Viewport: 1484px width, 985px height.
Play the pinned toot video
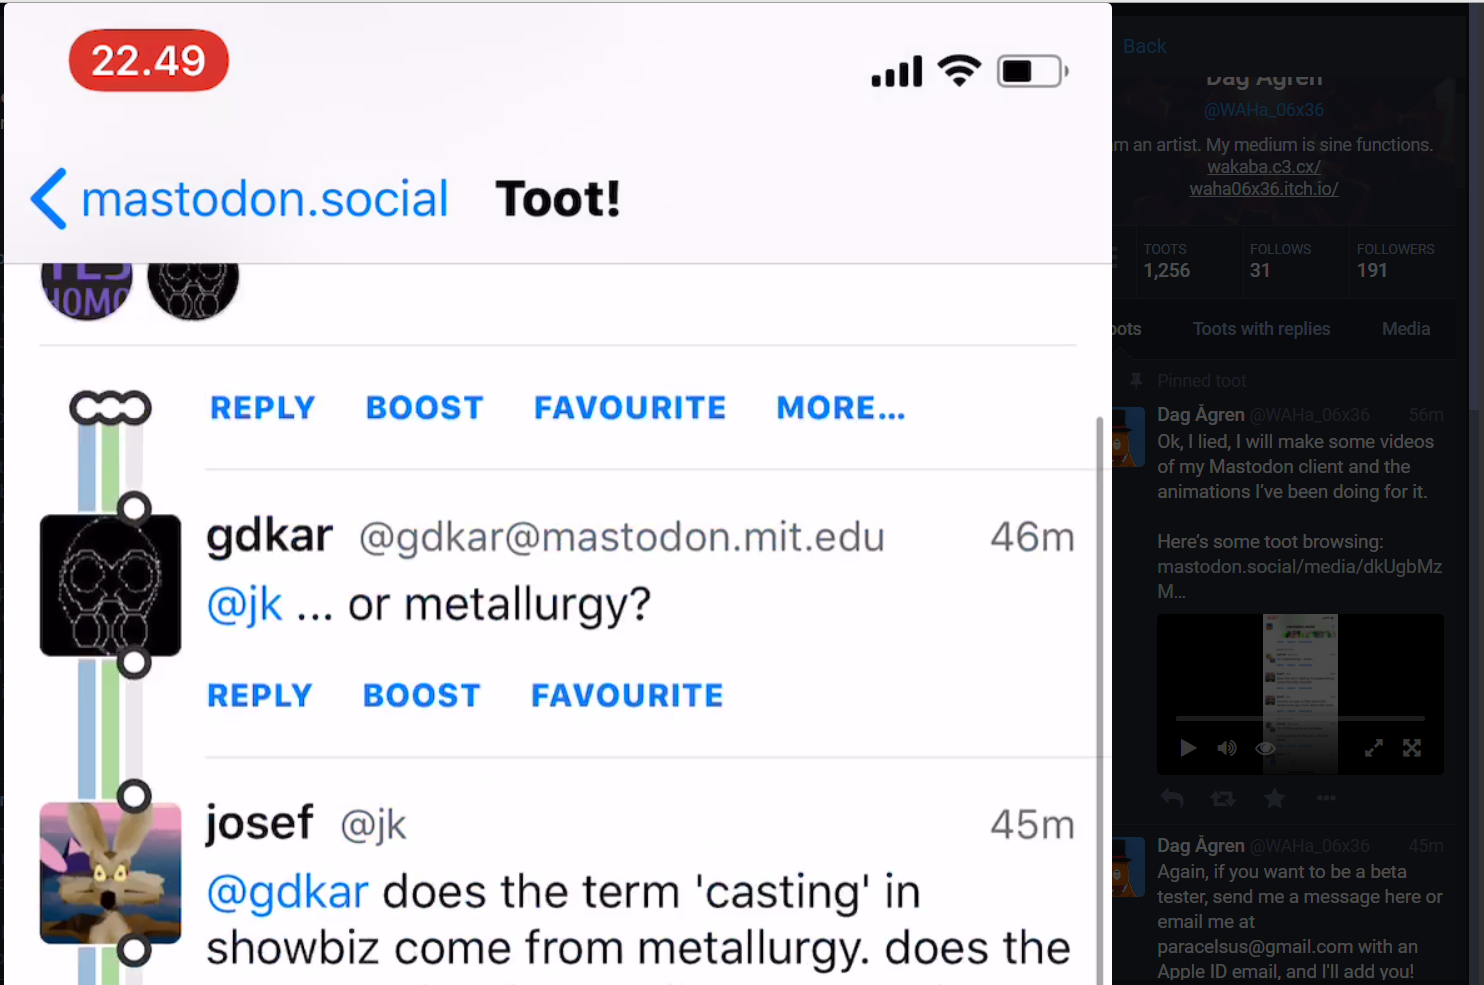point(1188,748)
